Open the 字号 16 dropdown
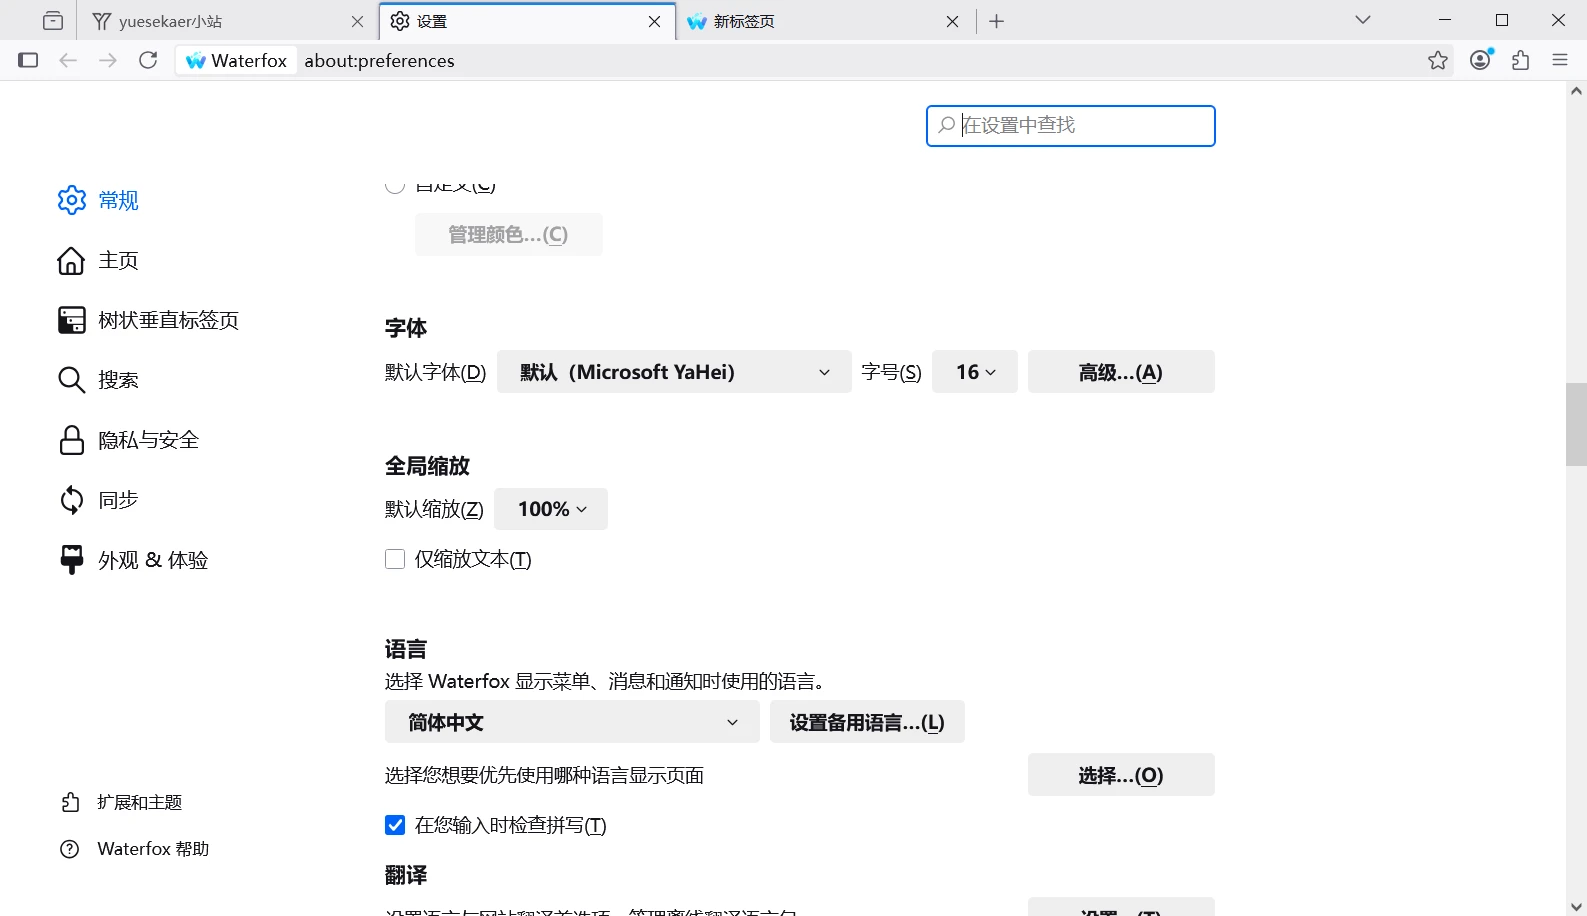This screenshot has height=916, width=1587. coord(975,372)
